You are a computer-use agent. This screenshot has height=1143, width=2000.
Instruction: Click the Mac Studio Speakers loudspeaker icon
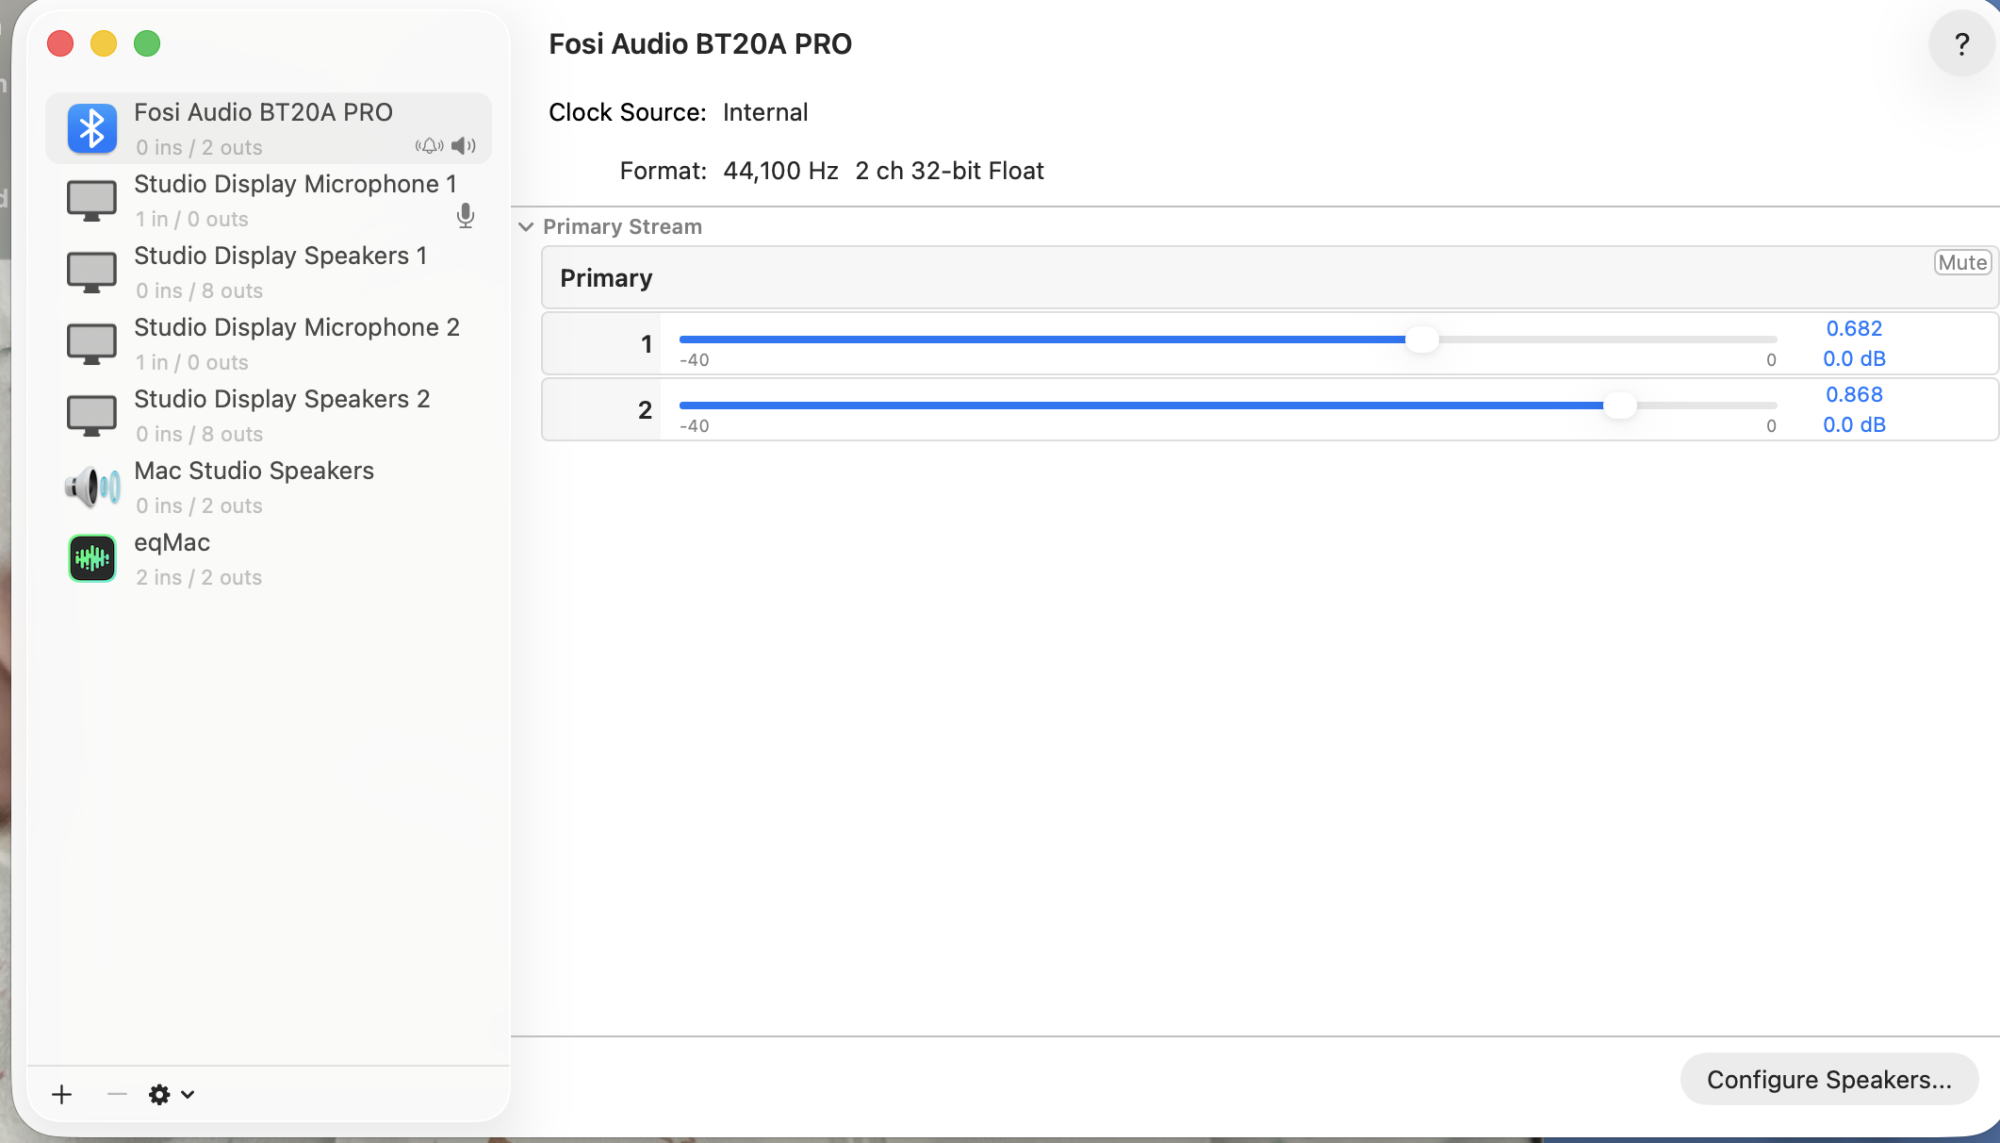[x=92, y=487]
